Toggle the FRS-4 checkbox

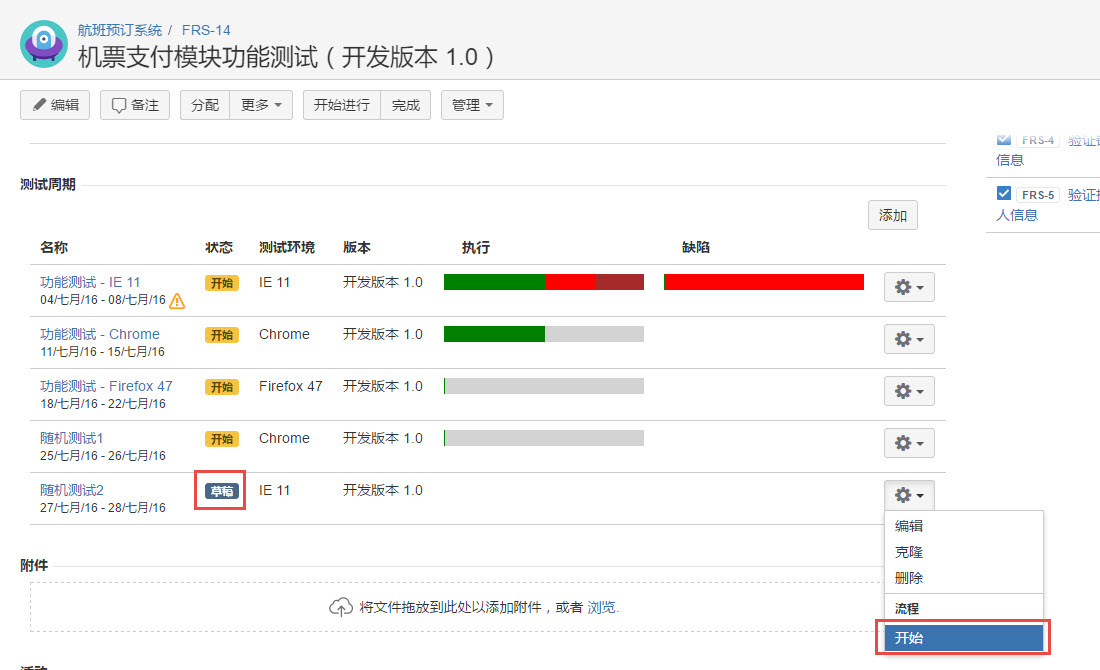coord(1004,139)
